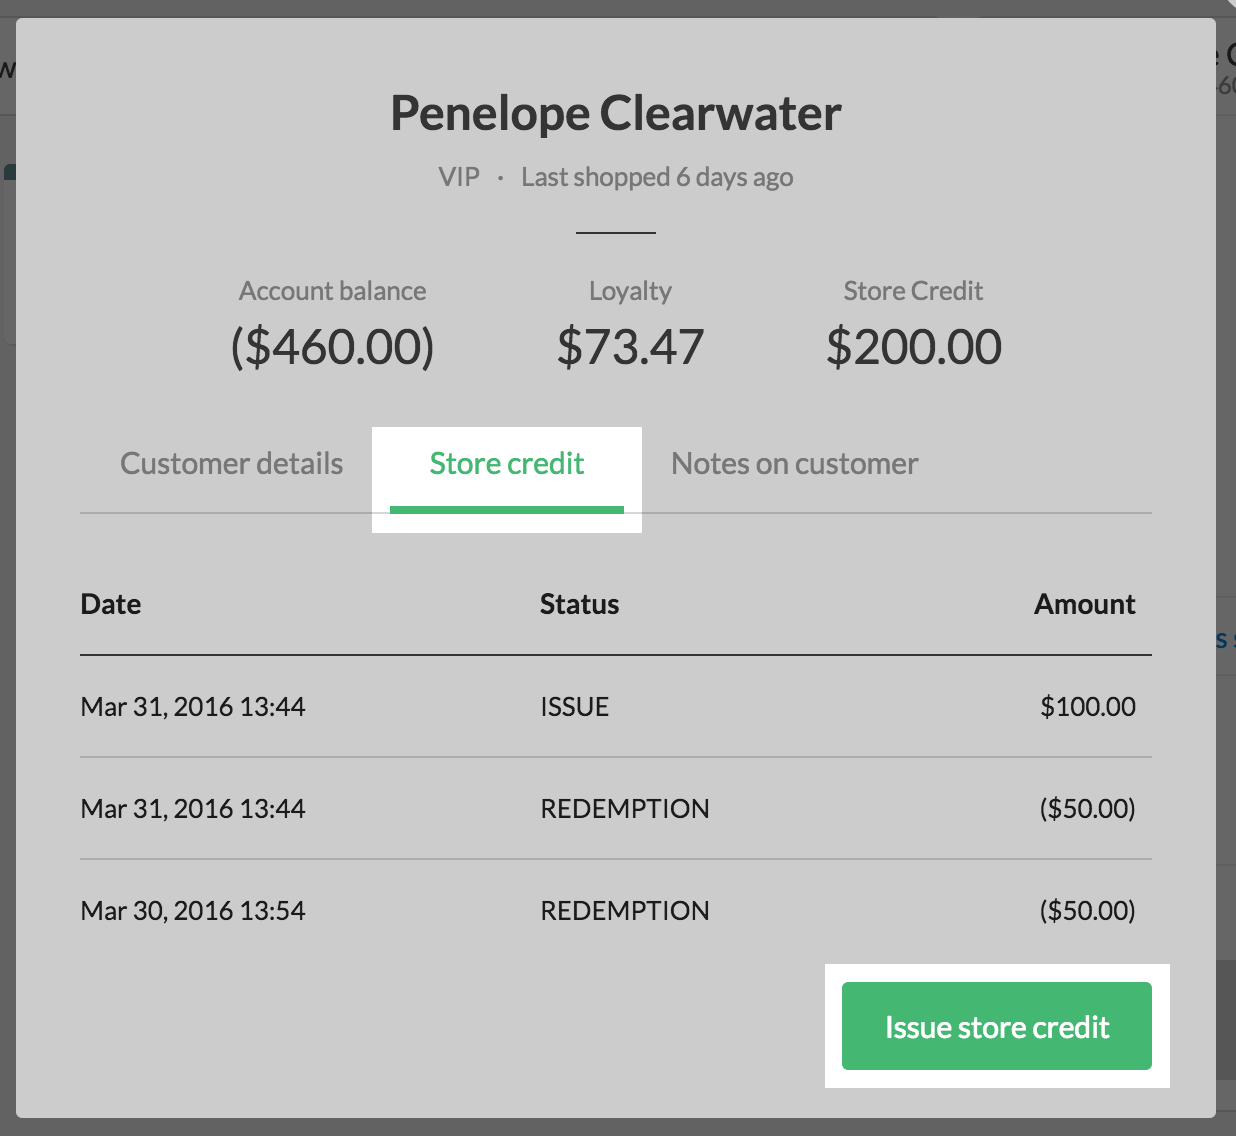Screen dimensions: 1236x1136
Task: Click the Mar 31, 2016 13:44 ISSUE date
Action: pyautogui.click(x=193, y=707)
